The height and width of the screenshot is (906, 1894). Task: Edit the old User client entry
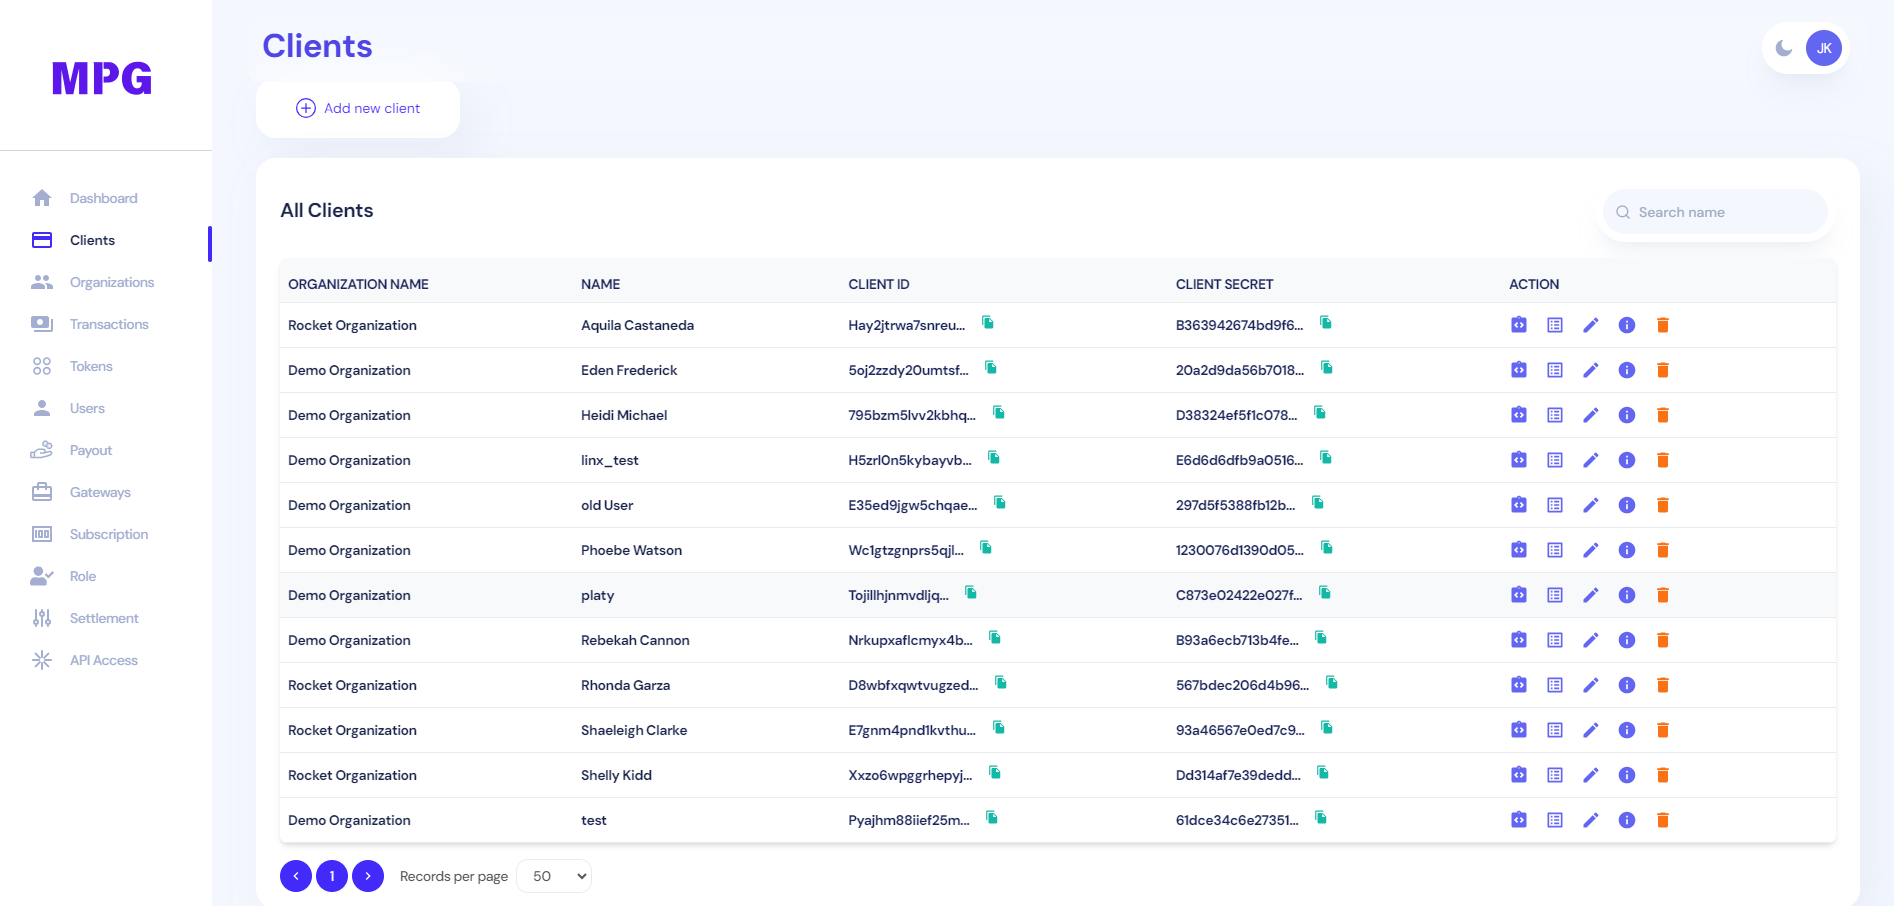[1590, 505]
